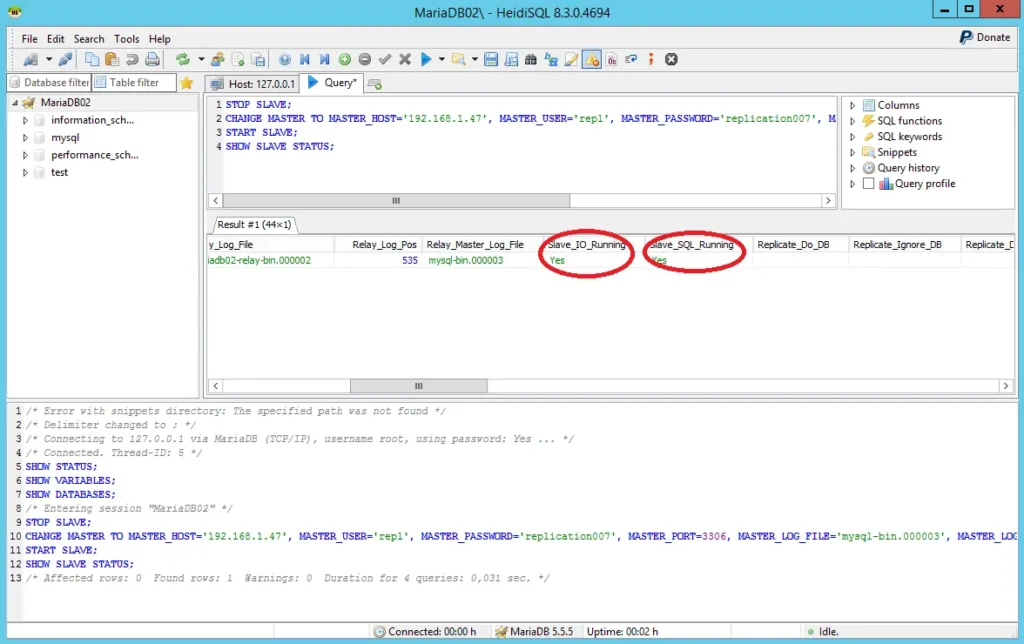Image resolution: width=1024 pixels, height=644 pixels.
Task: Select the Result #1 (44×1) tab
Action: pos(255,225)
